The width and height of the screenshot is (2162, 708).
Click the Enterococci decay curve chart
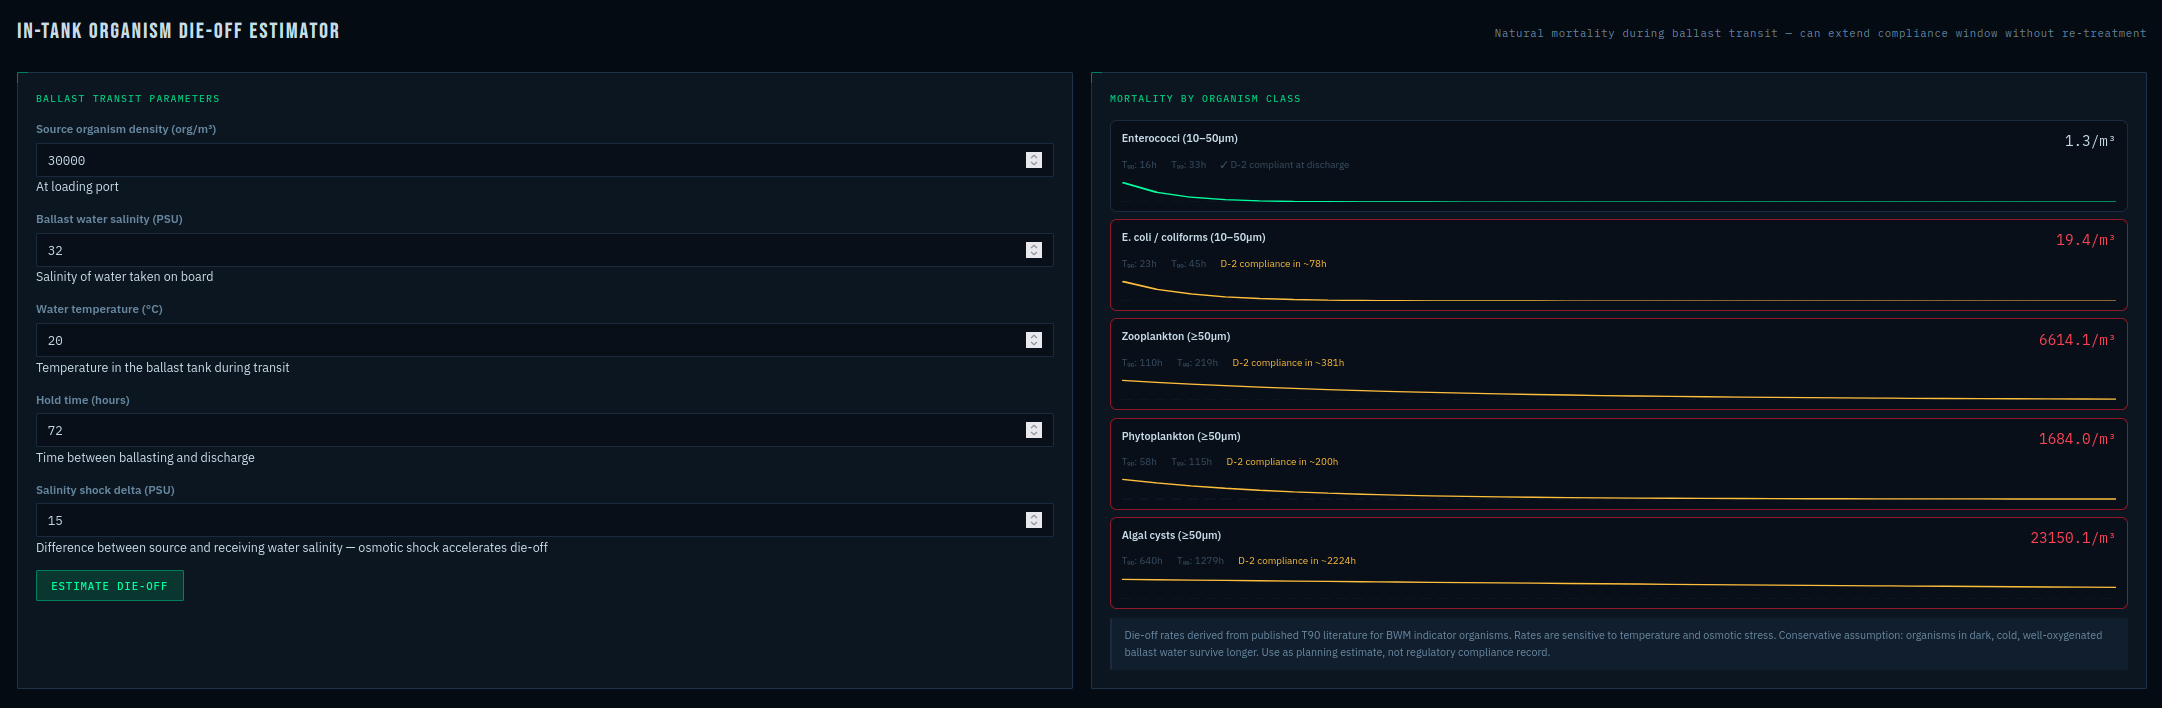1618,191
